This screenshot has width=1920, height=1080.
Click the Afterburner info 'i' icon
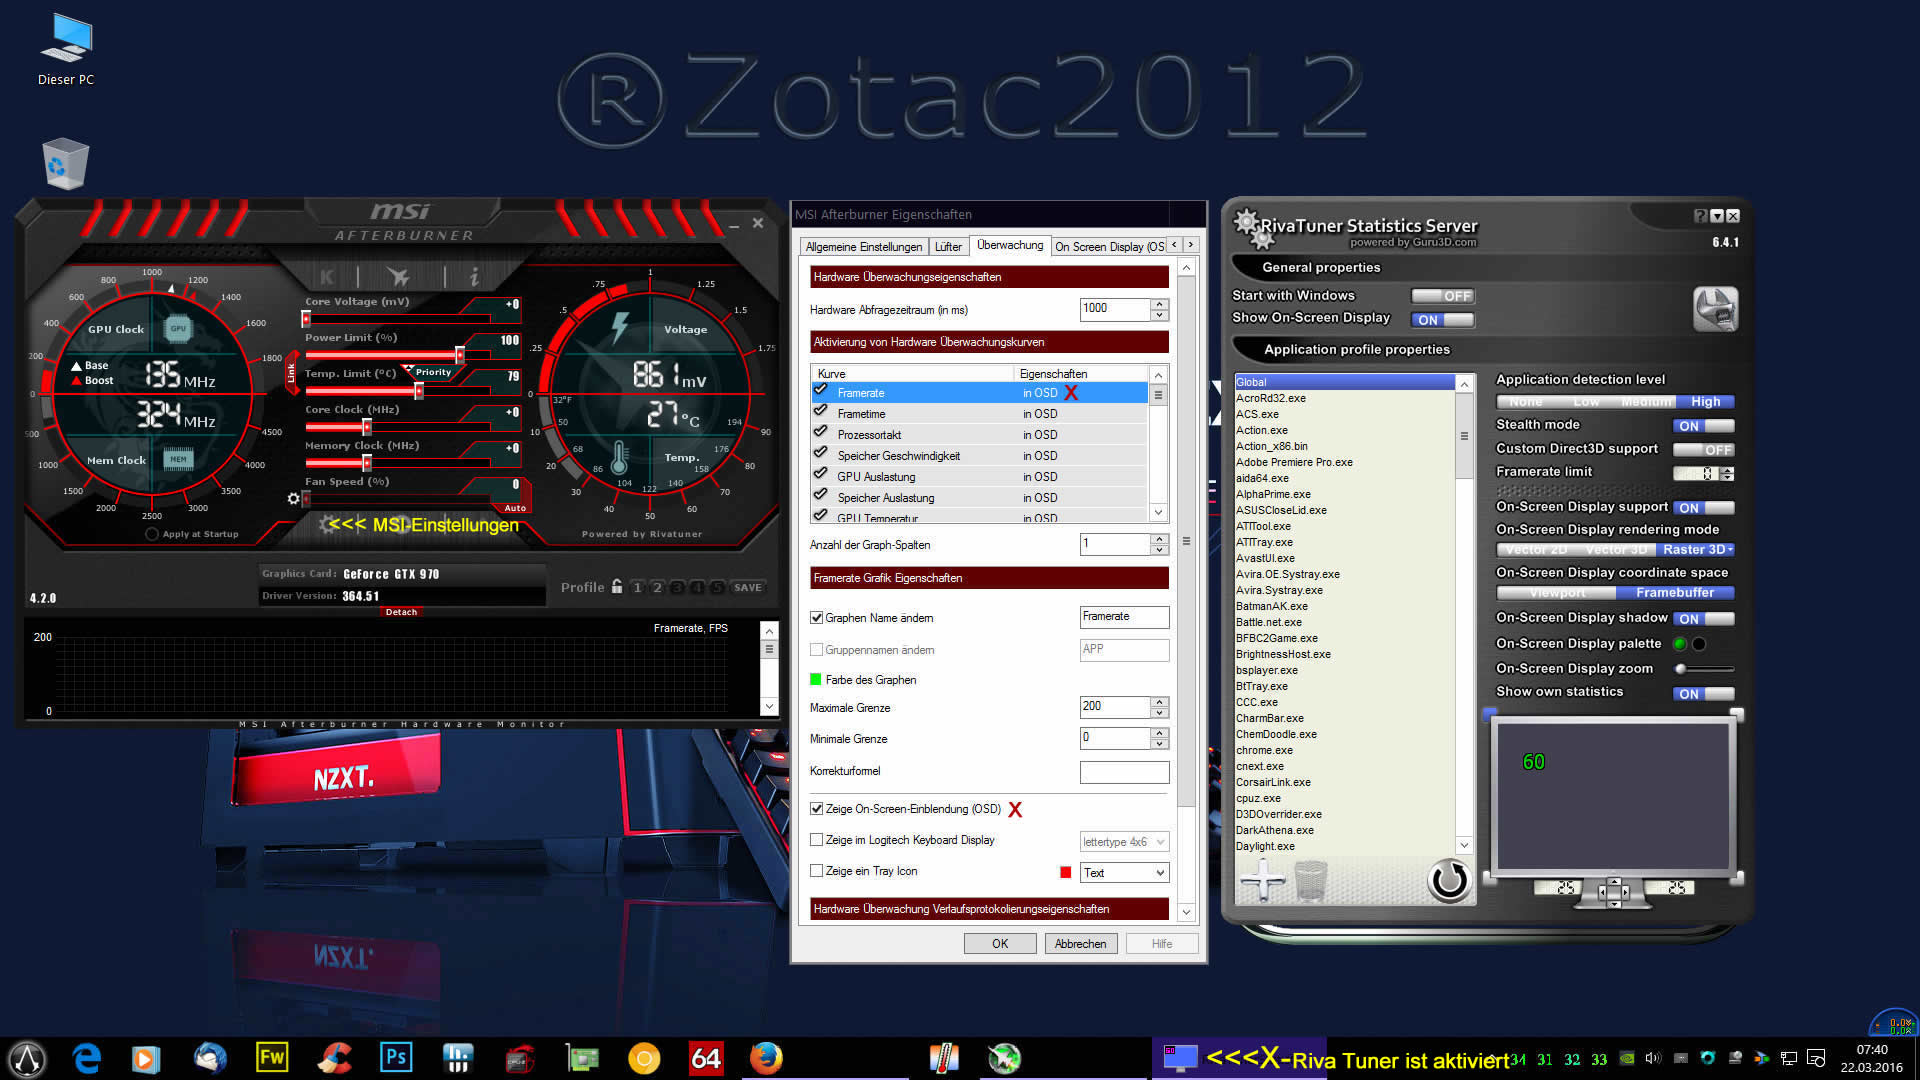(x=474, y=277)
